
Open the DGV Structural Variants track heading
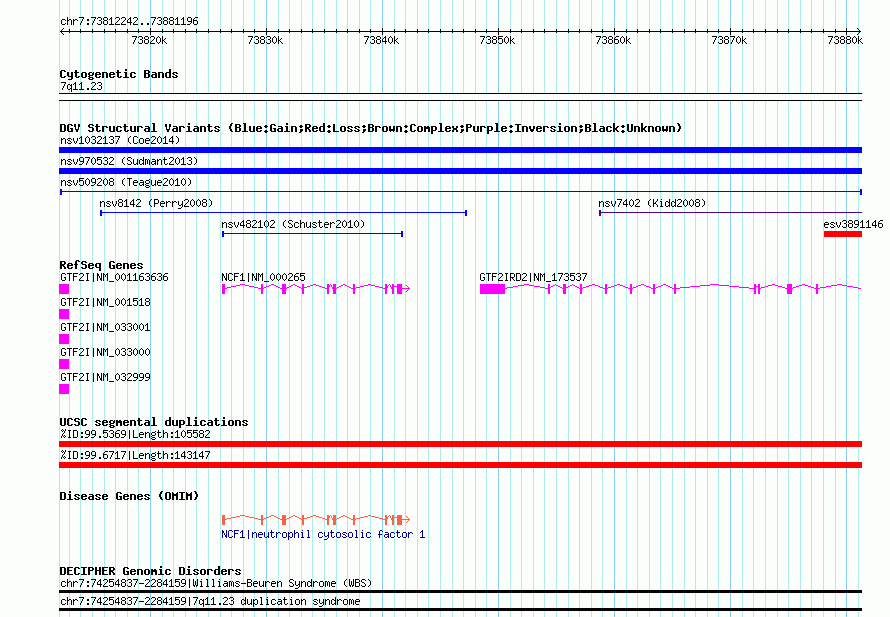click(x=371, y=128)
